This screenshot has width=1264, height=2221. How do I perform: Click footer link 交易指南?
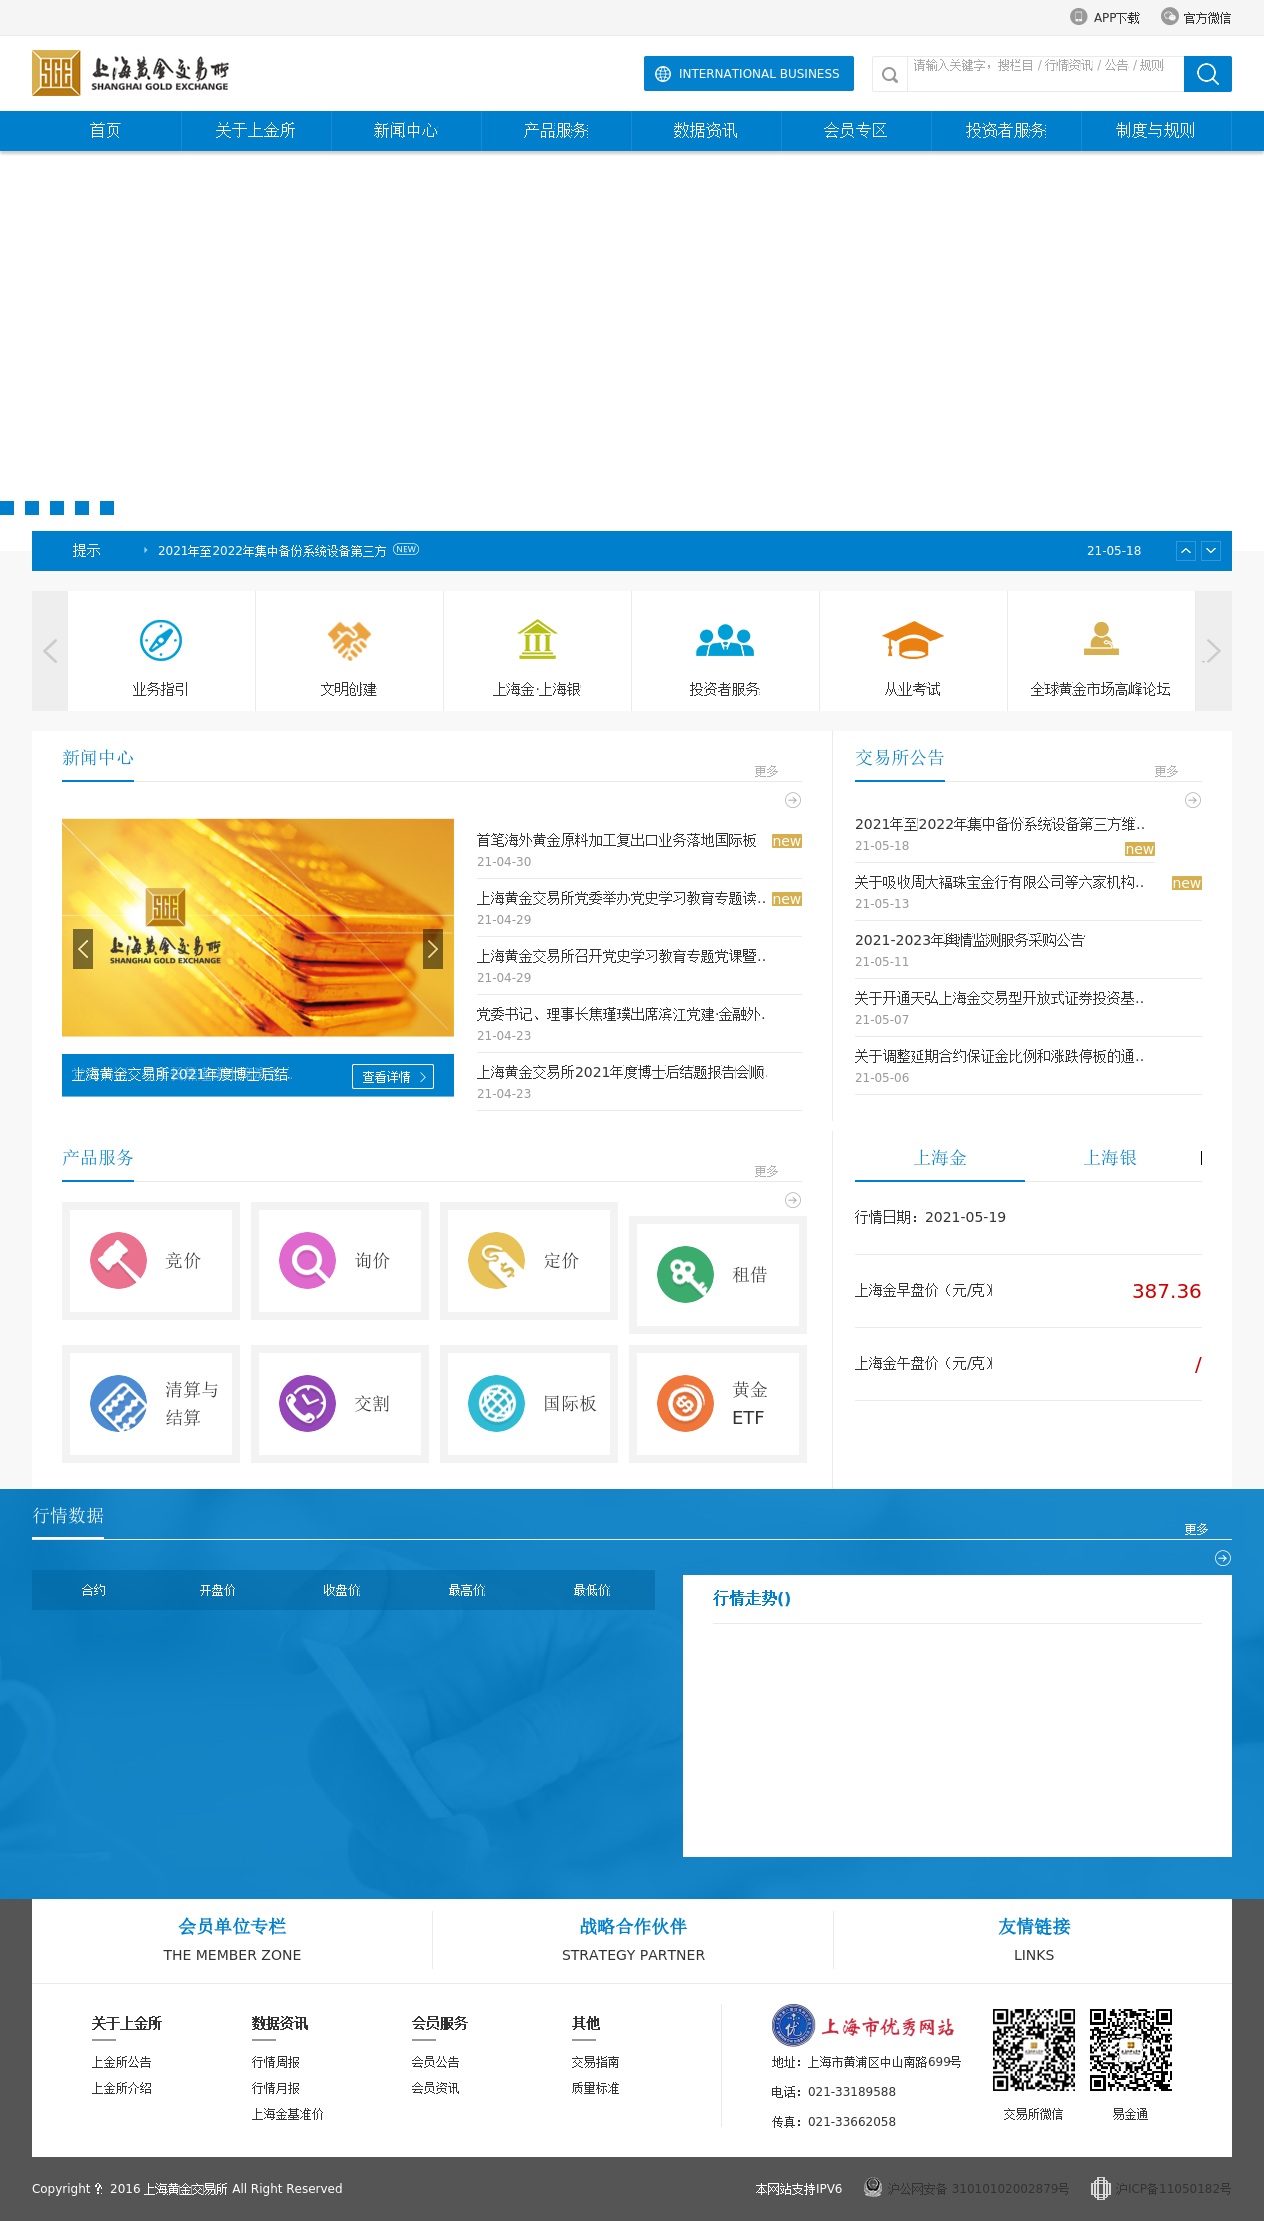[x=596, y=2062]
